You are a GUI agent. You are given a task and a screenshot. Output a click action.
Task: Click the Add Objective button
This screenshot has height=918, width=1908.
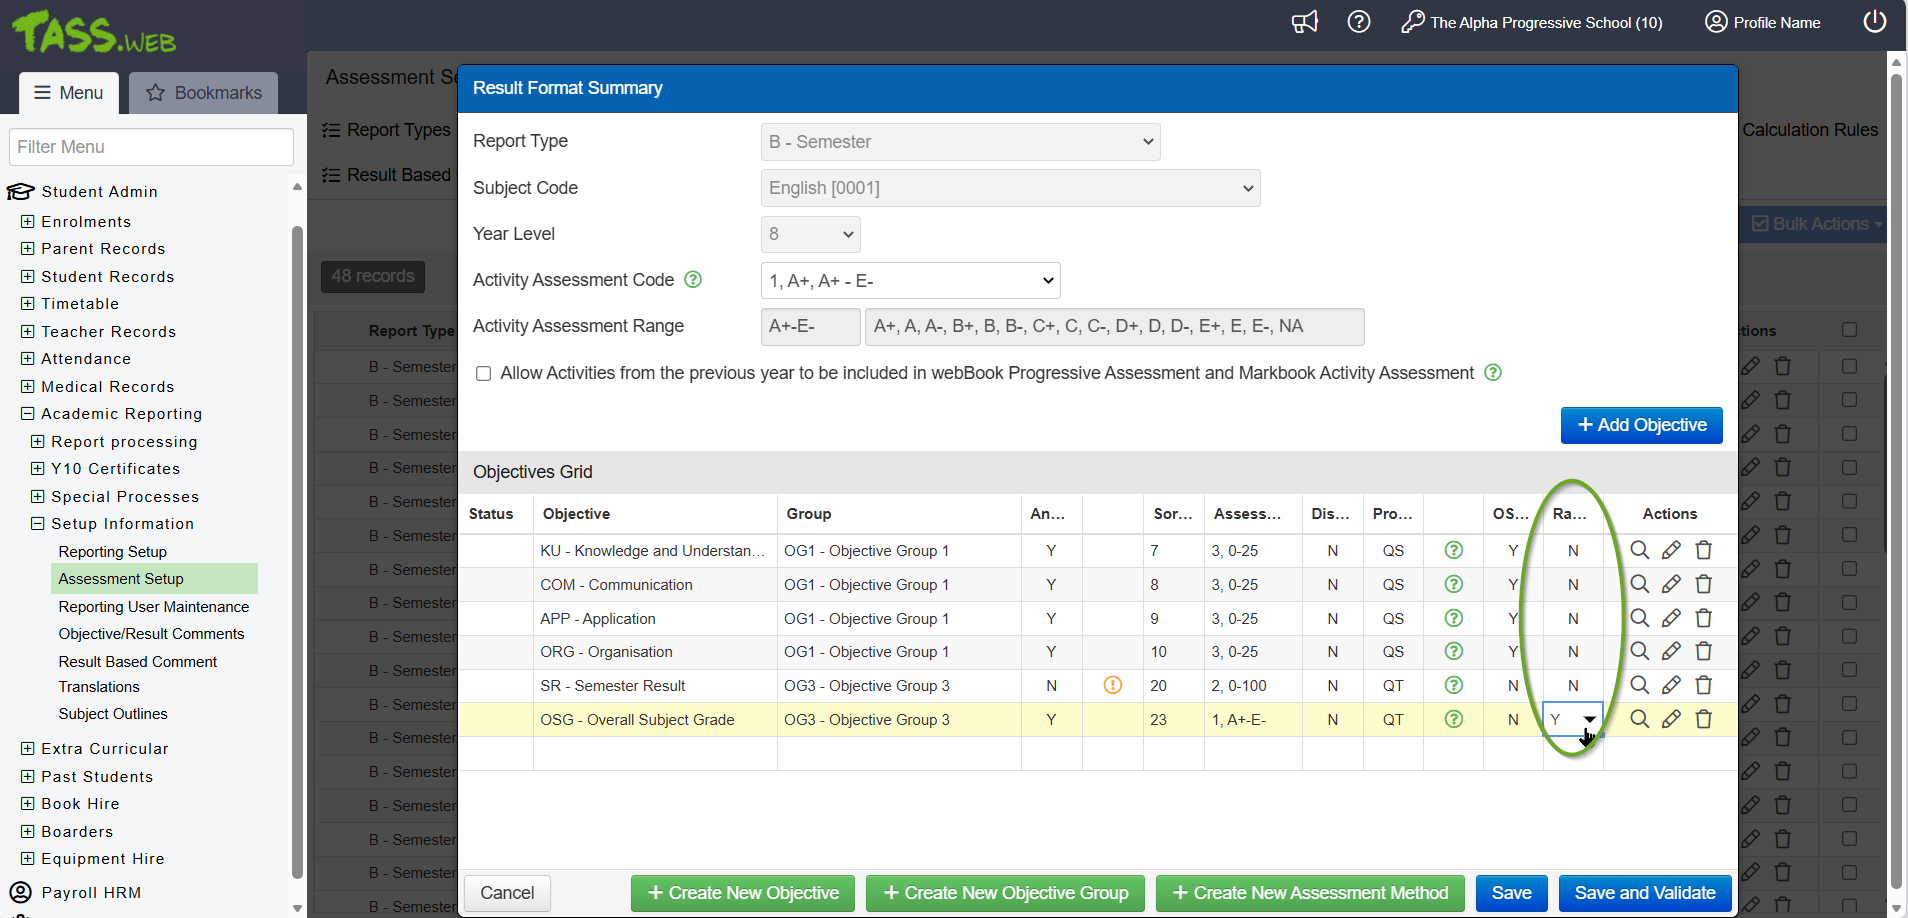tap(1641, 425)
